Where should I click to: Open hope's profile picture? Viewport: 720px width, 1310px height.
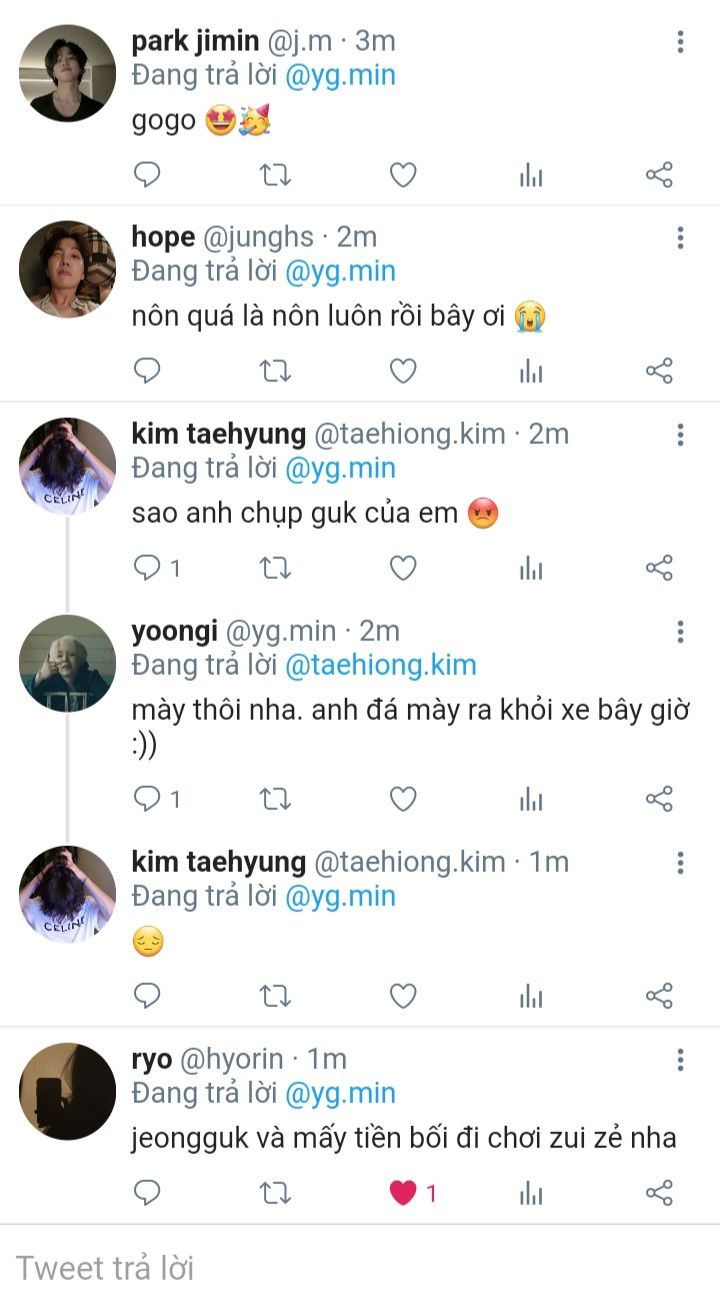(67, 270)
